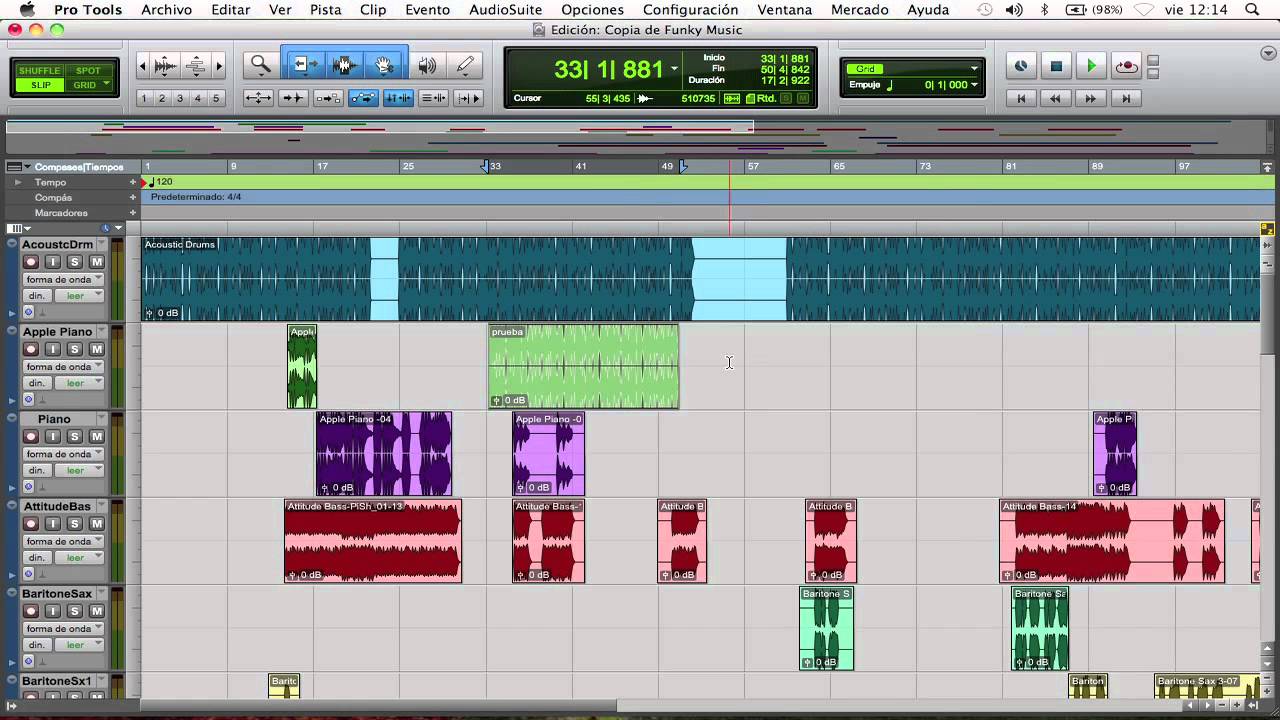The height and width of the screenshot is (720, 1280).
Task: Enable Slip edit mode
Action: pyautogui.click(x=40, y=85)
